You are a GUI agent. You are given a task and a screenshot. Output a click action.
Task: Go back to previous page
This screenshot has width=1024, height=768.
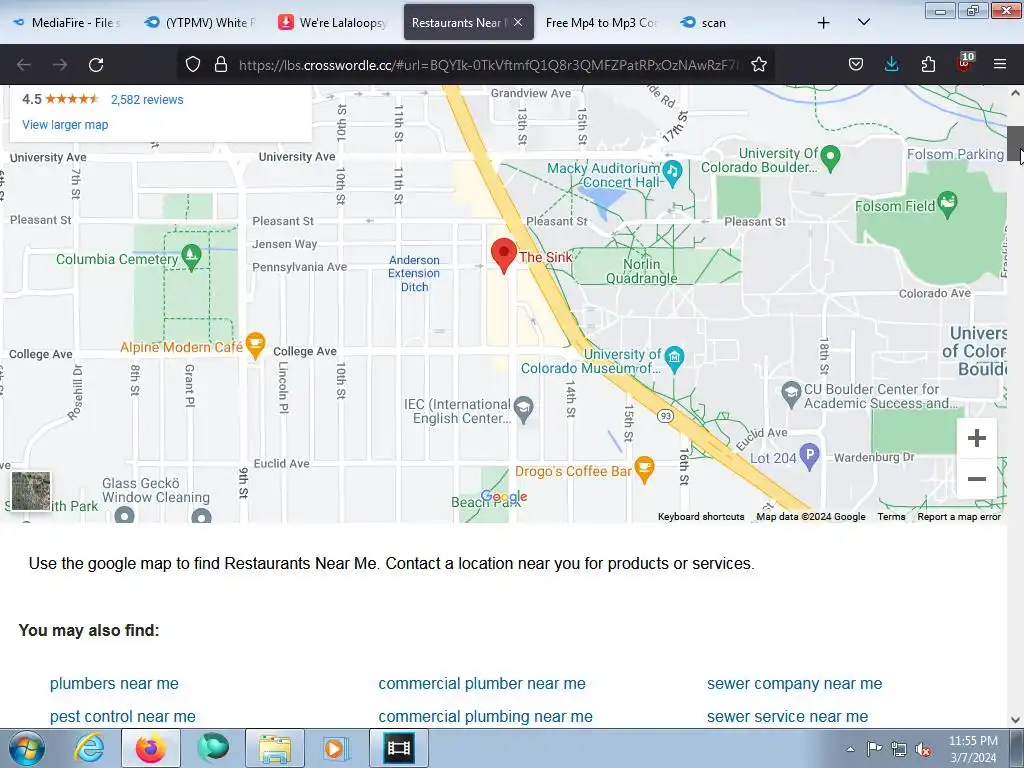click(24, 65)
